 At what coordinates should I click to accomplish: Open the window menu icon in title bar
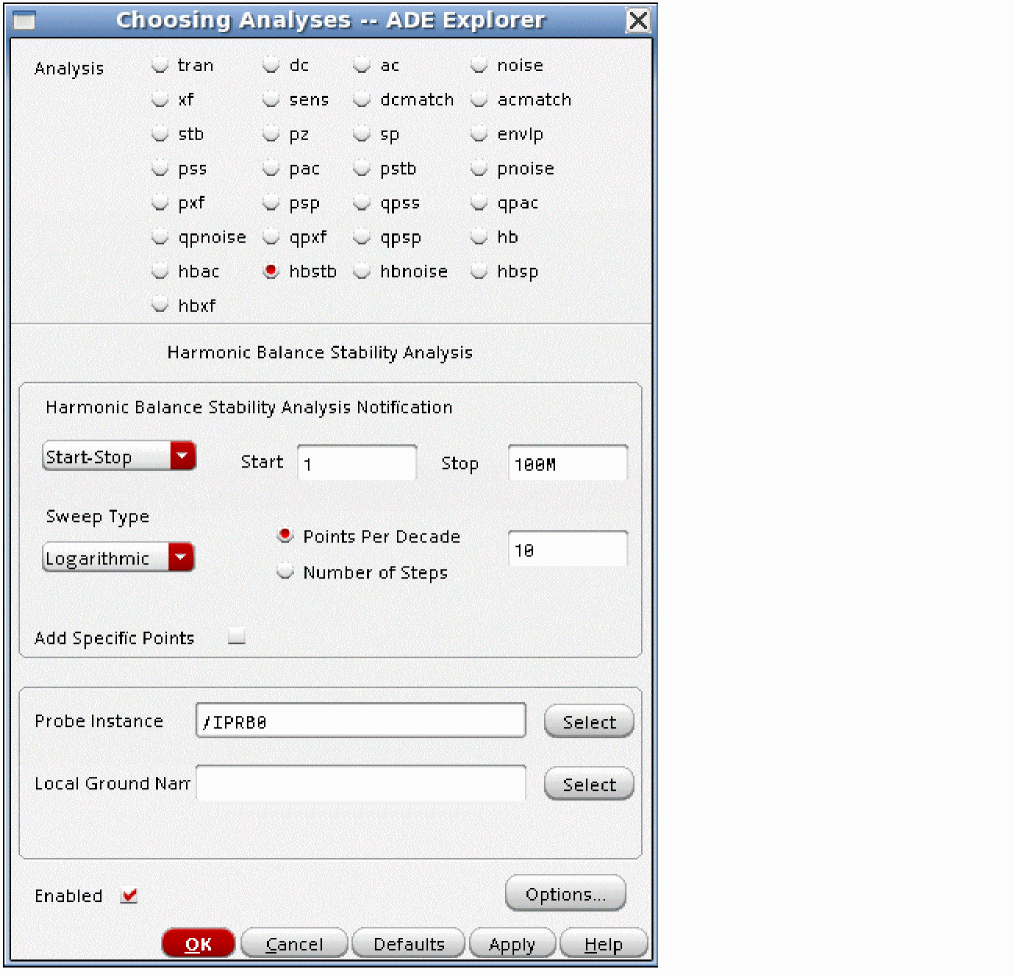coord(25,21)
